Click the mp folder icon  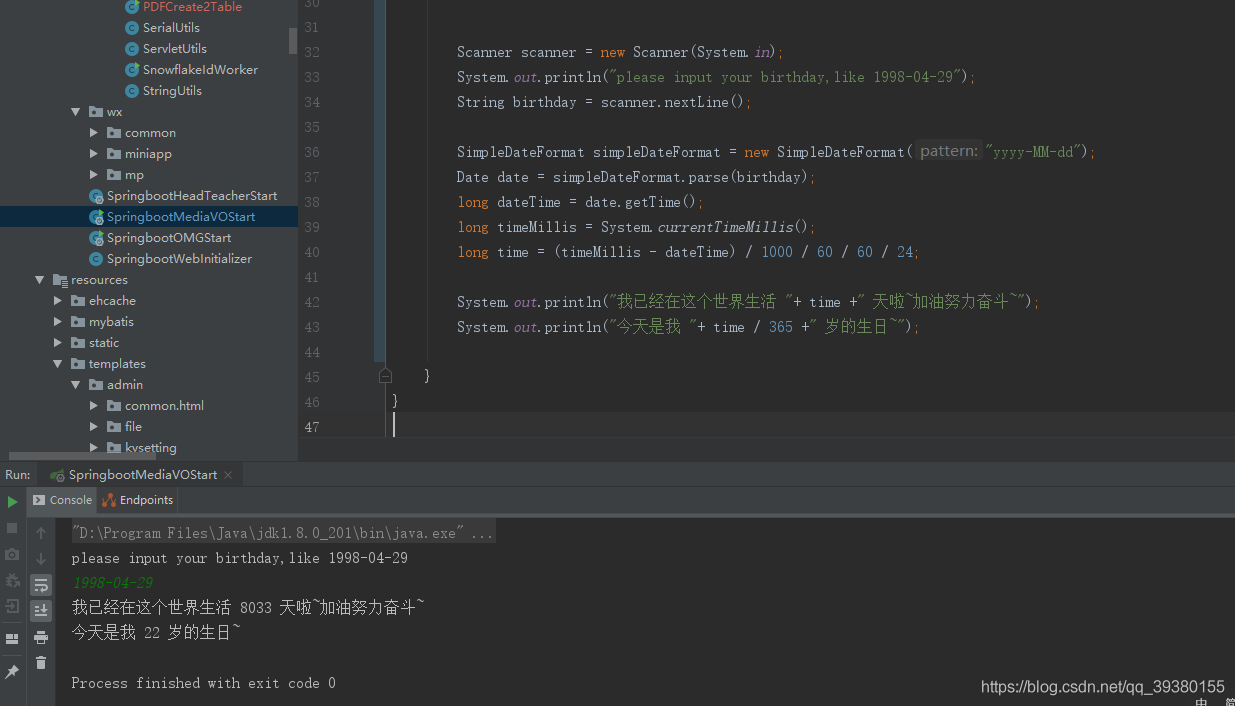click(114, 175)
